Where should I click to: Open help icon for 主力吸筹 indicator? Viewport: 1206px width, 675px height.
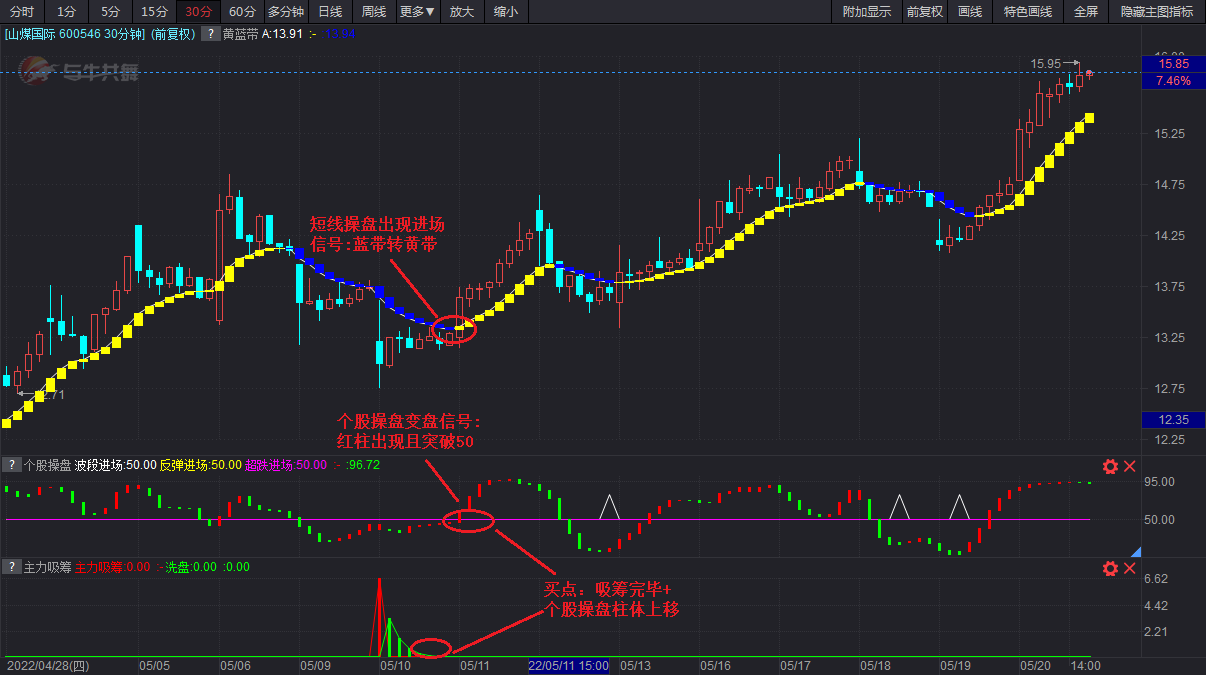(x=11, y=567)
